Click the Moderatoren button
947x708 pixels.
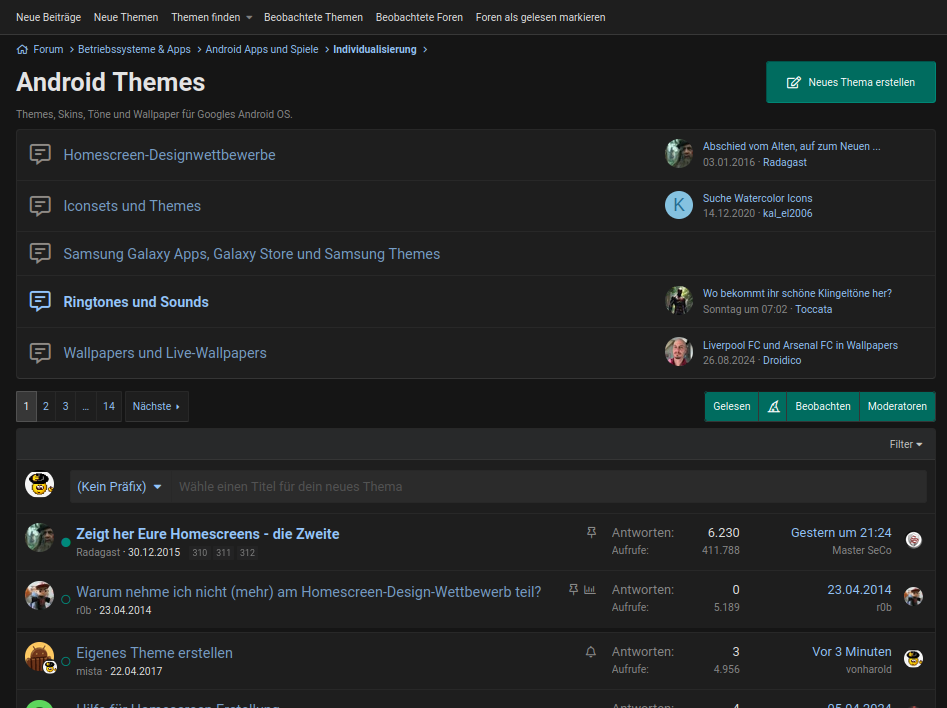click(x=897, y=407)
